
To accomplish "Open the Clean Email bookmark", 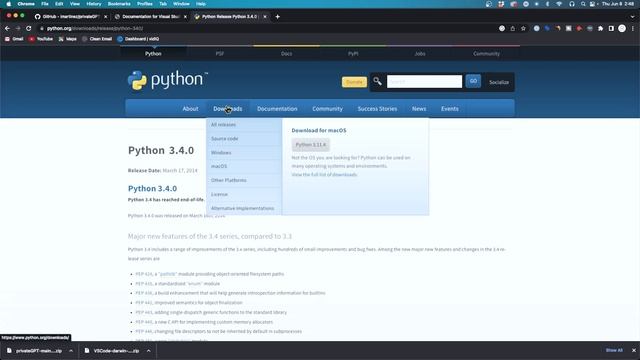I will tap(97, 39).
